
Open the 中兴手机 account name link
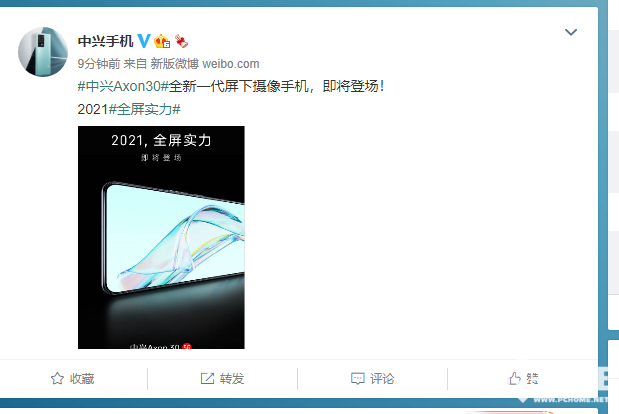(105, 41)
